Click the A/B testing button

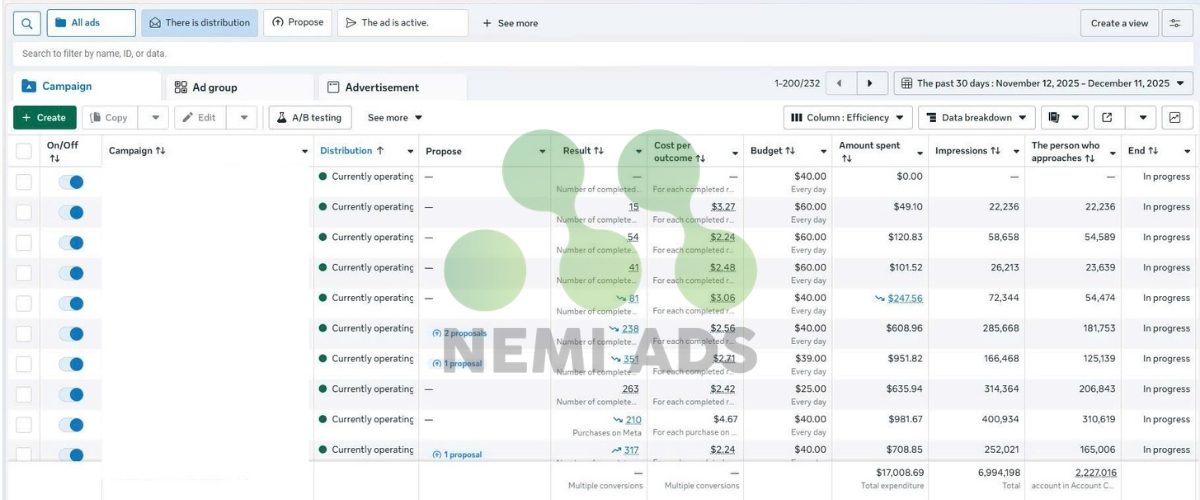tap(310, 118)
